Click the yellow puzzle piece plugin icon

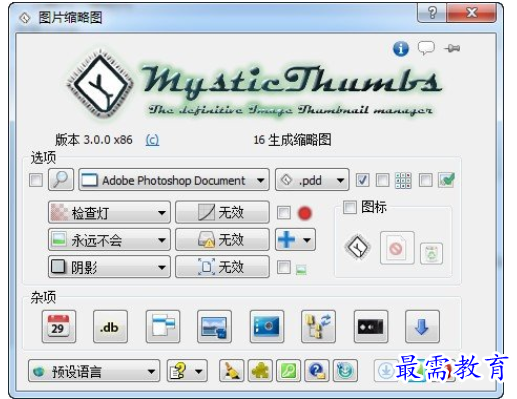tap(260, 371)
